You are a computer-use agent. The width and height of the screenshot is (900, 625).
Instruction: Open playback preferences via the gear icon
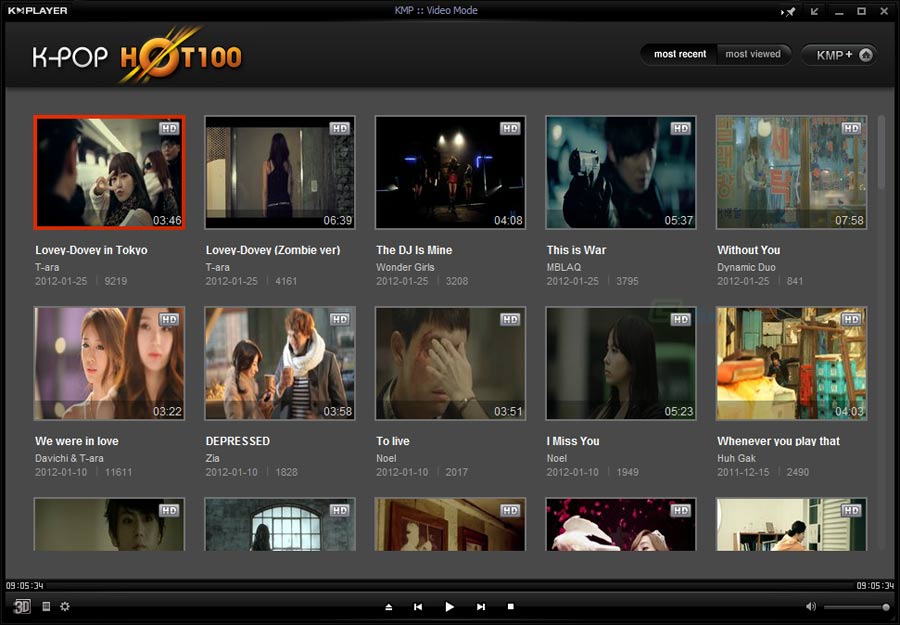64,606
